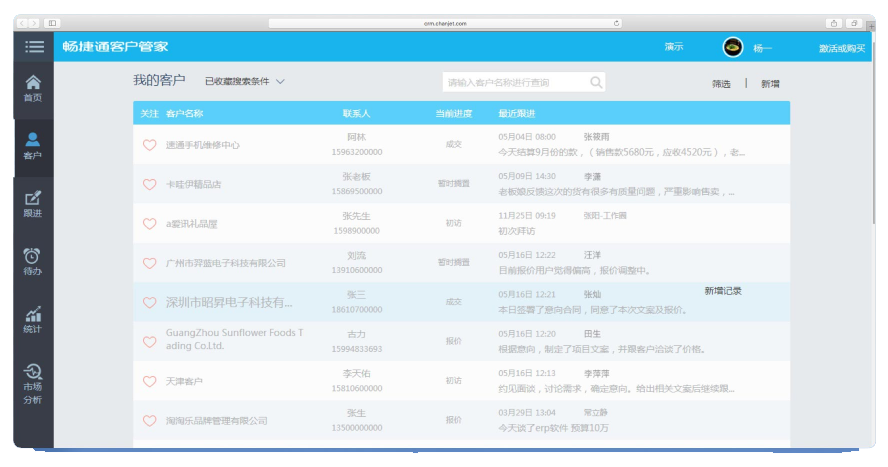Click contact 张老板
Screen dimensions: 888x467
[357, 177]
